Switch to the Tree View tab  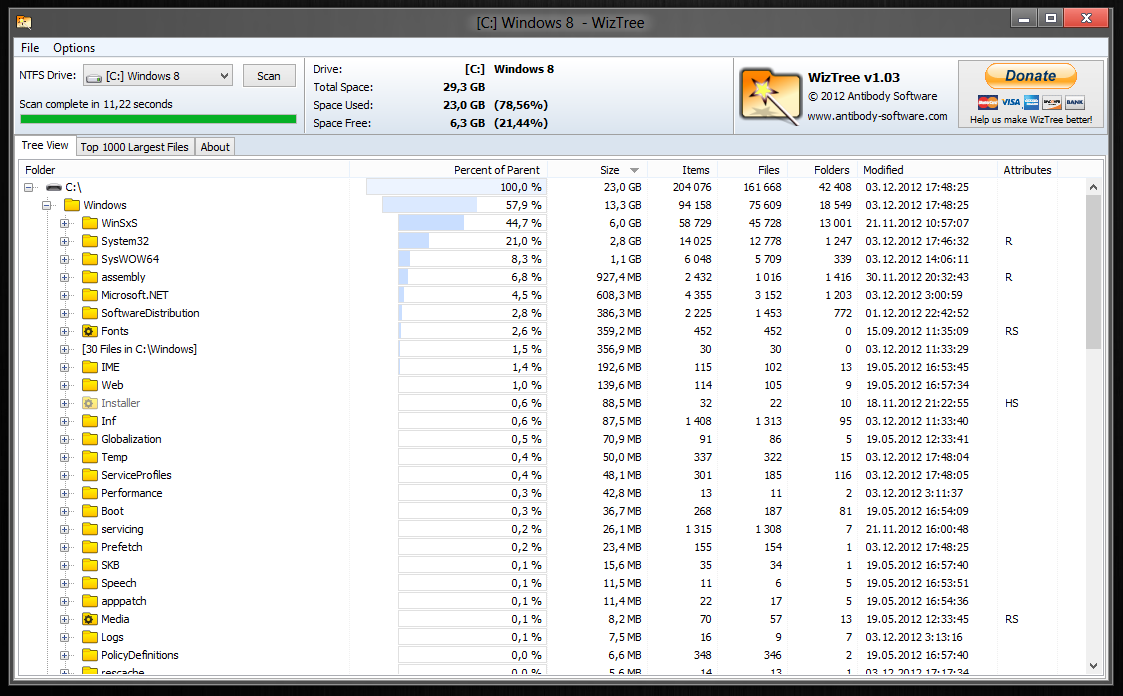(x=45, y=145)
